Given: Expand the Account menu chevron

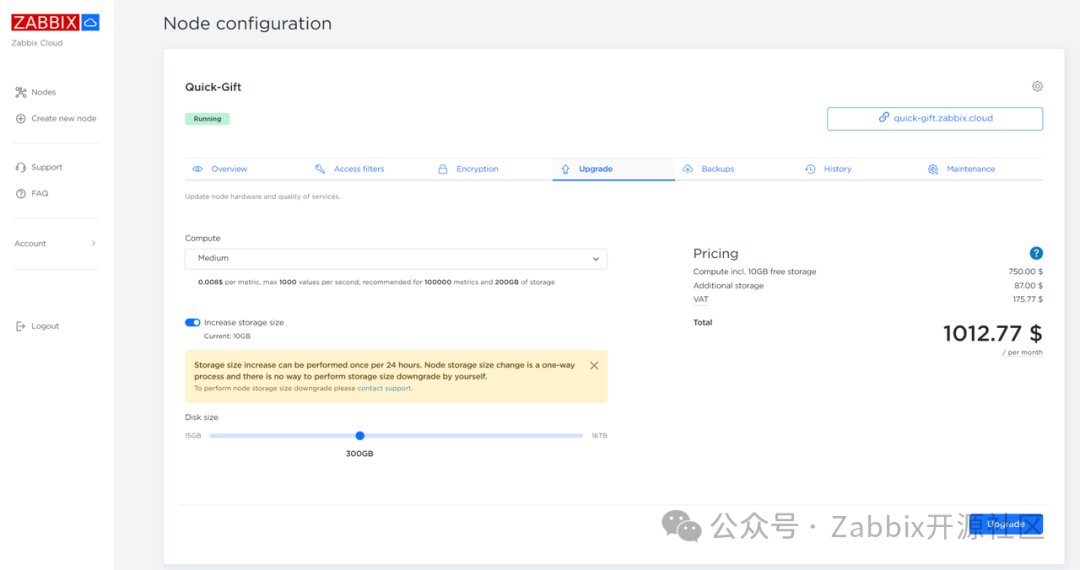Looking at the screenshot, I should pos(94,244).
